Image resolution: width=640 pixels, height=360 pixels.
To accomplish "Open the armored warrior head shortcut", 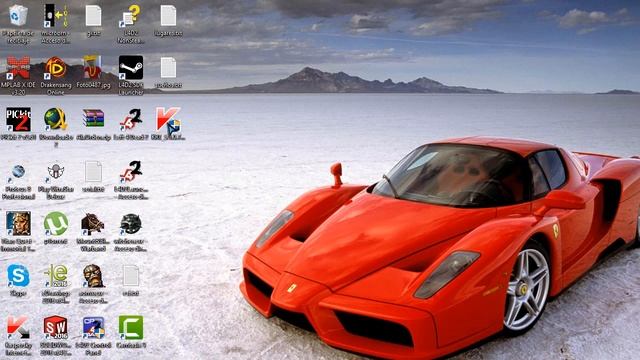I will (x=93, y=276).
